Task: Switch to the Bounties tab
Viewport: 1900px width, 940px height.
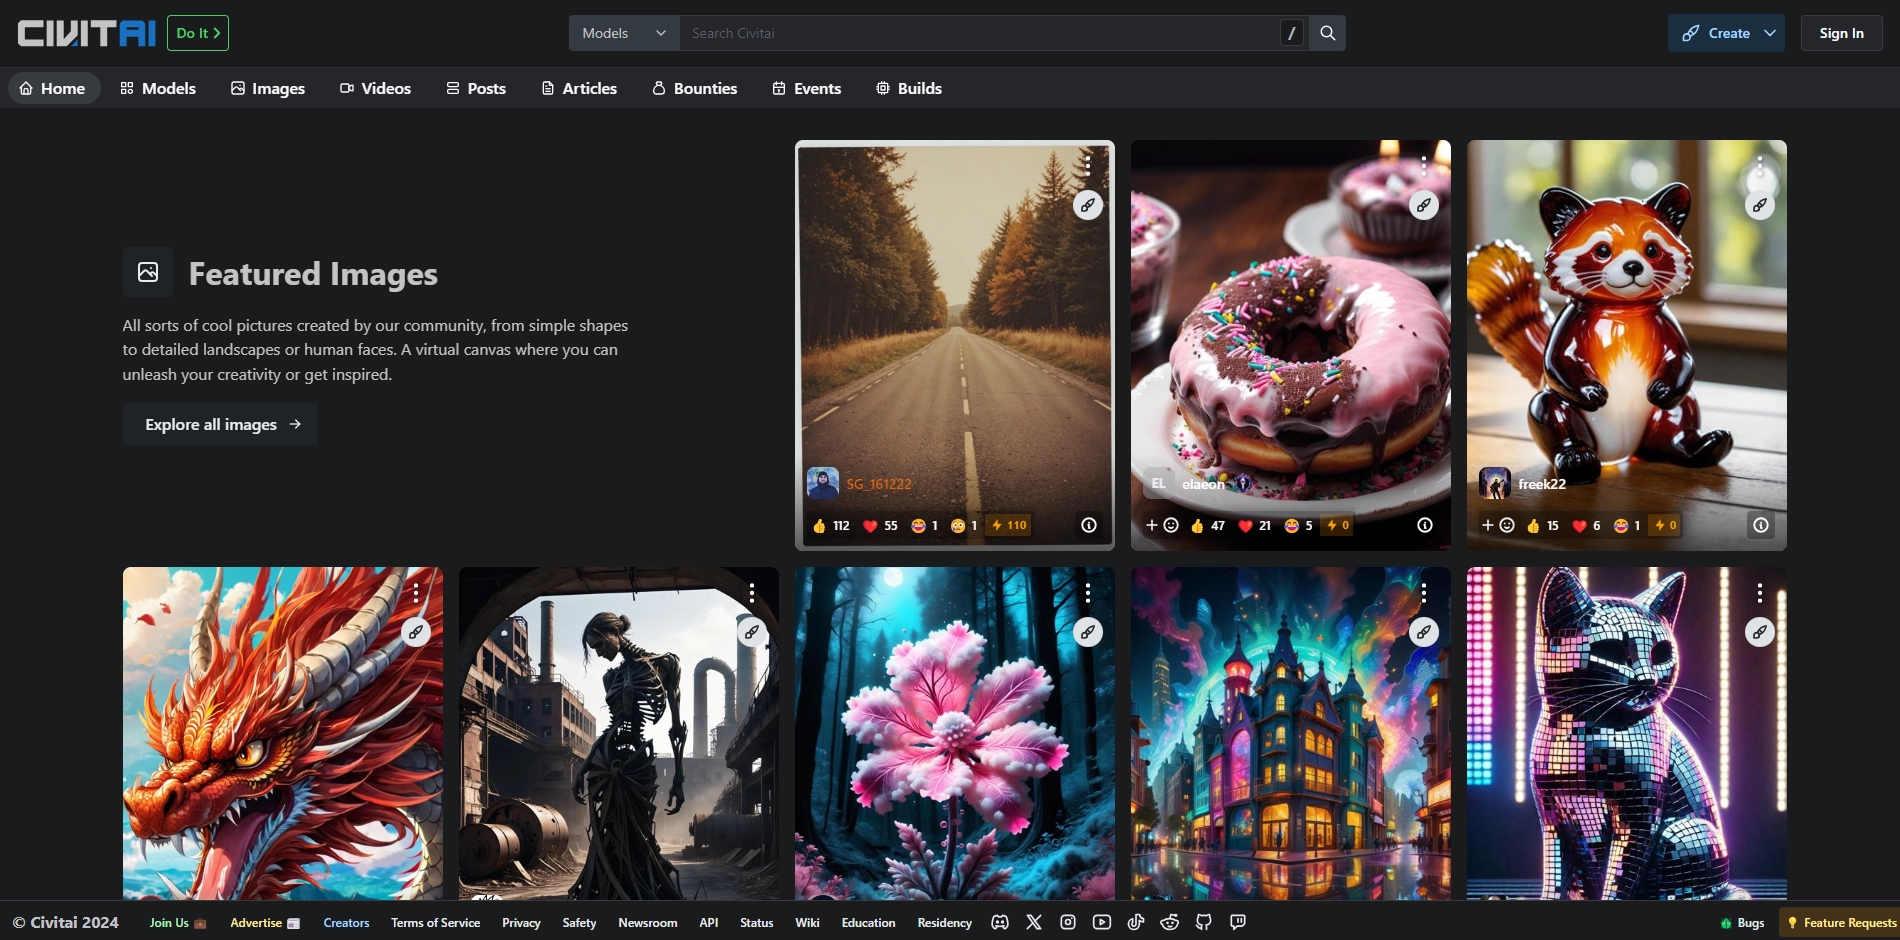Action: click(x=695, y=88)
